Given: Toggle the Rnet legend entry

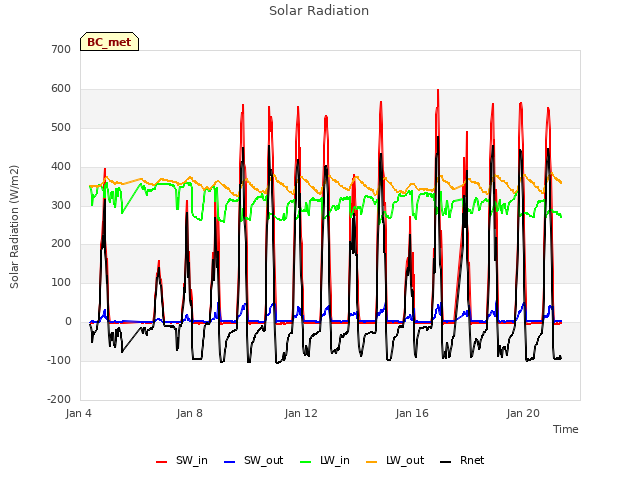Looking at the screenshot, I should click(462, 461).
